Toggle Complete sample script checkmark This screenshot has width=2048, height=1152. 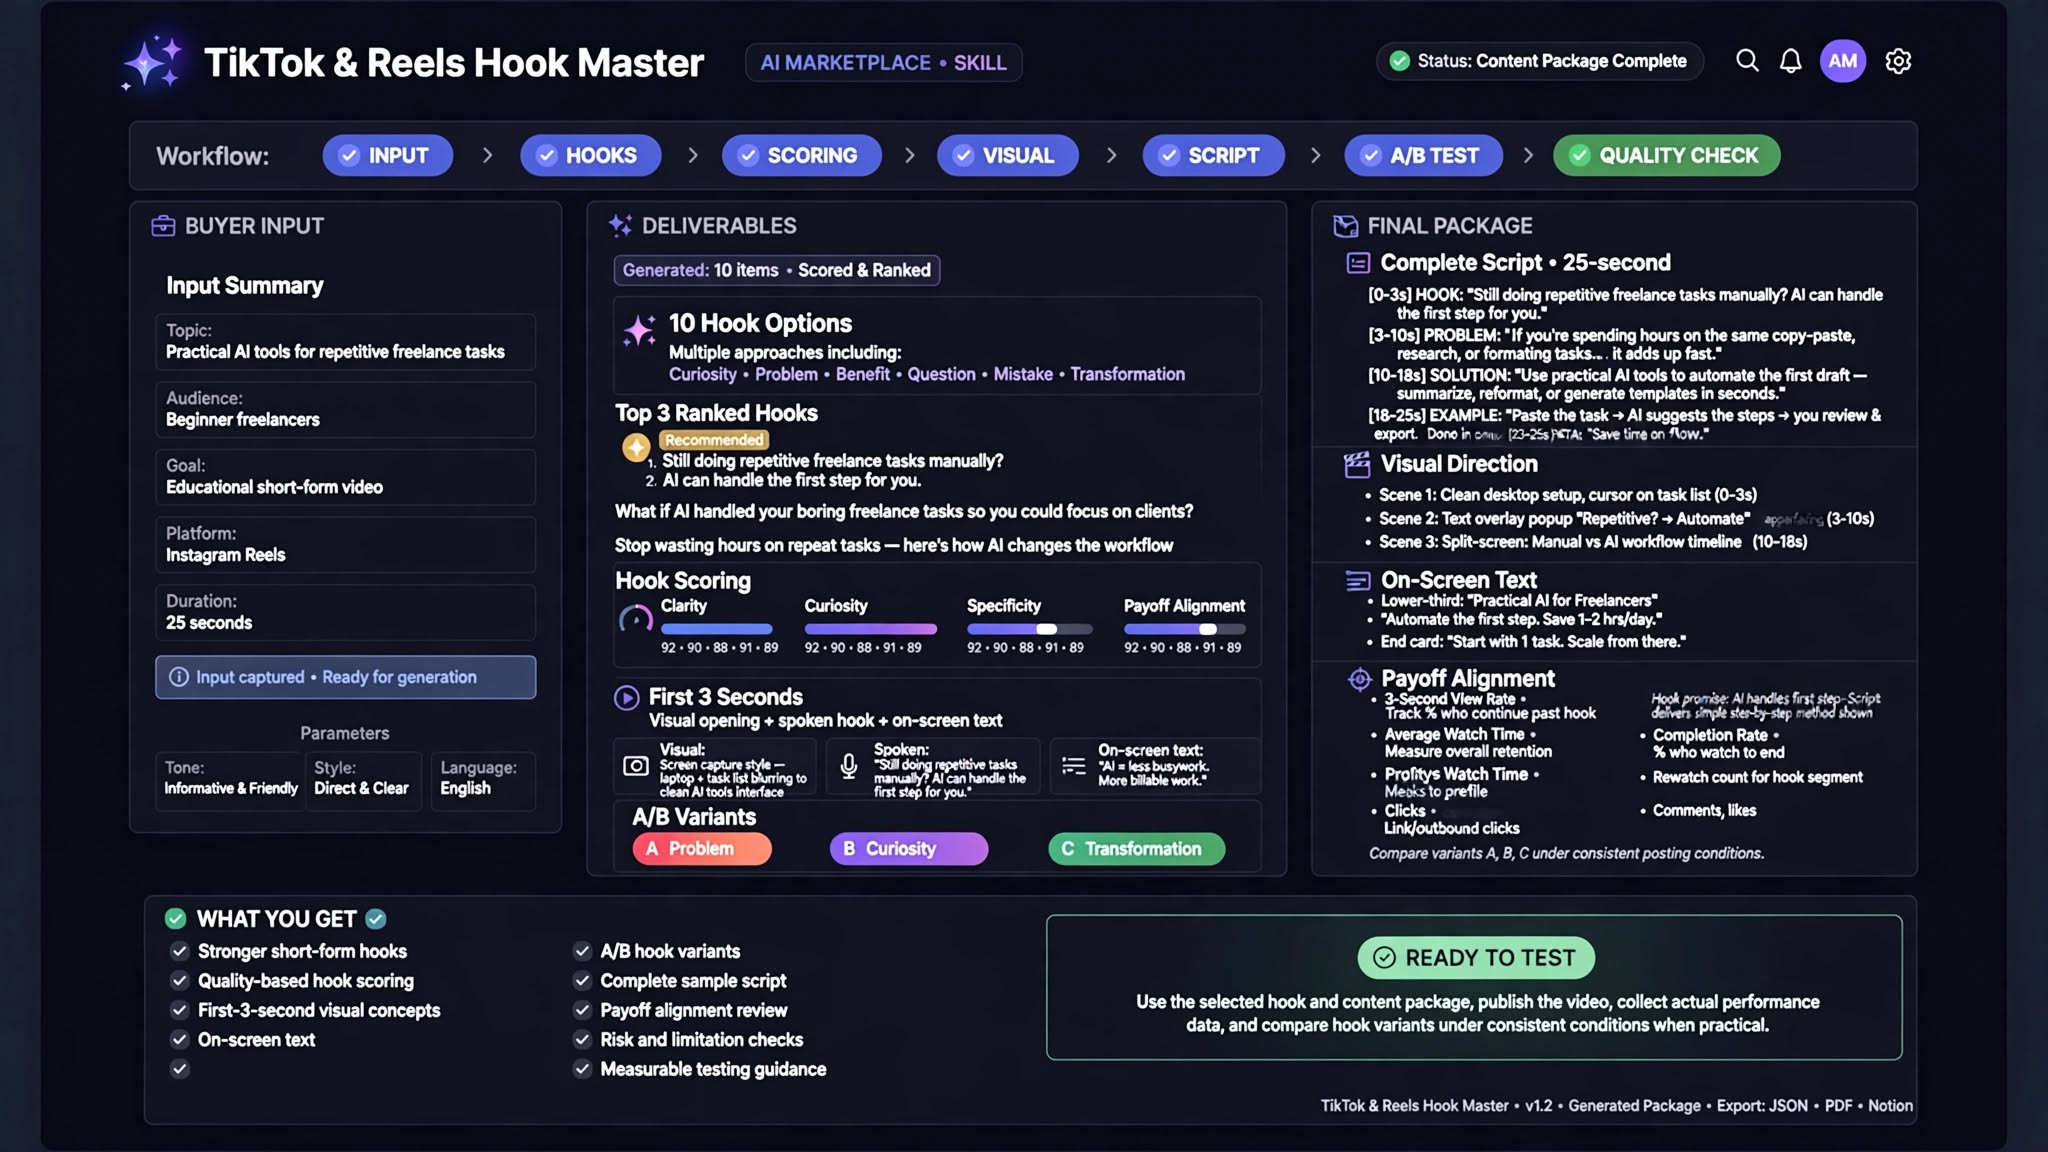tap(582, 980)
